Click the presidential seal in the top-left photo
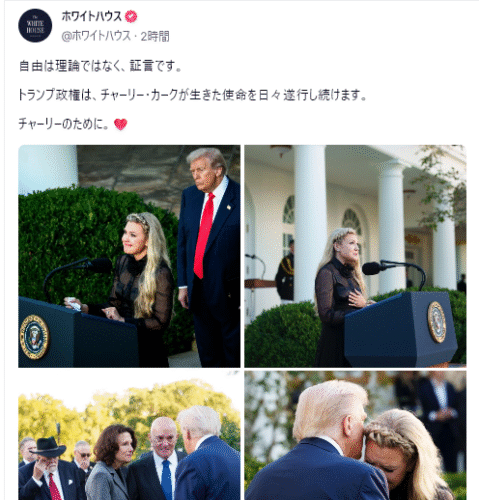Viewport: 479px width, 500px height. pos(34,337)
